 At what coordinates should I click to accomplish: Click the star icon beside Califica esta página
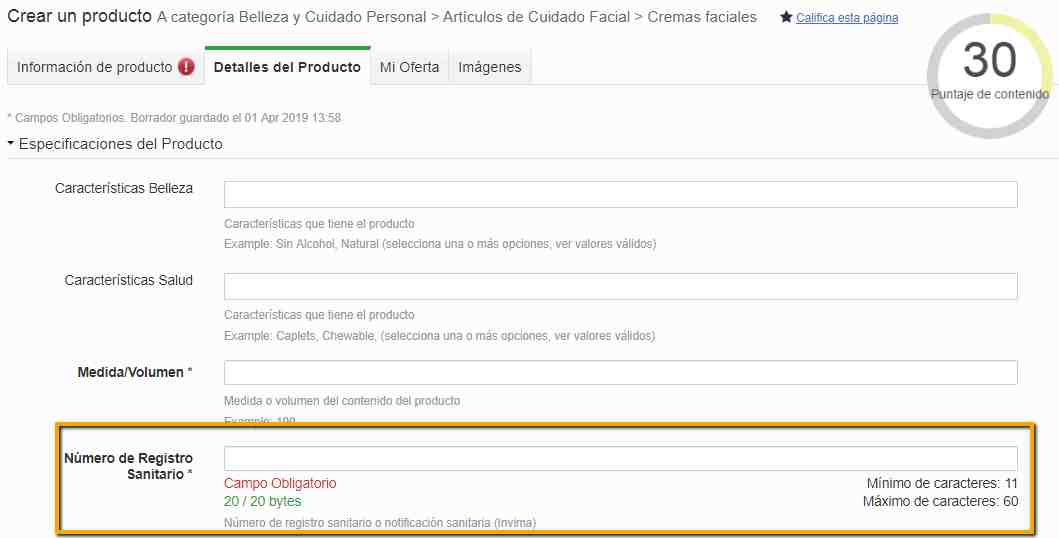pos(786,18)
